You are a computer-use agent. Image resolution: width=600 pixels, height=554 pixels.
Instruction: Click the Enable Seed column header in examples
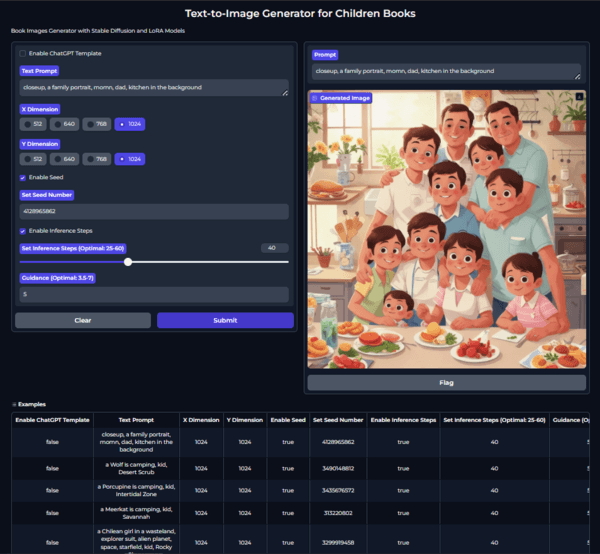click(x=288, y=420)
